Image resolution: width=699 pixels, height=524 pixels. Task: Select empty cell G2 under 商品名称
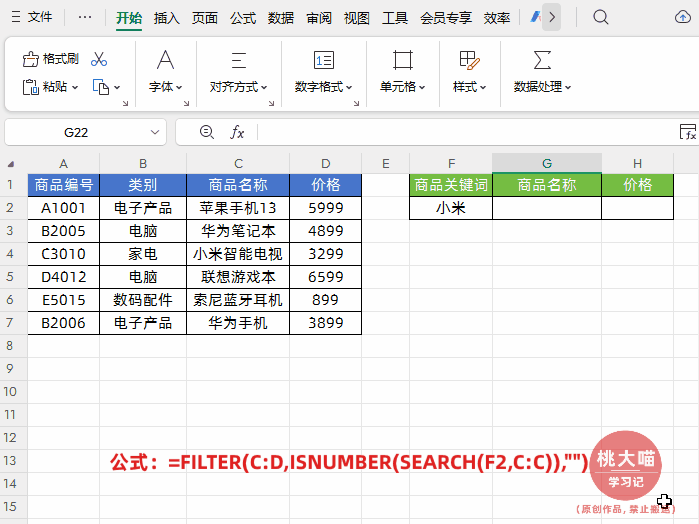point(547,208)
